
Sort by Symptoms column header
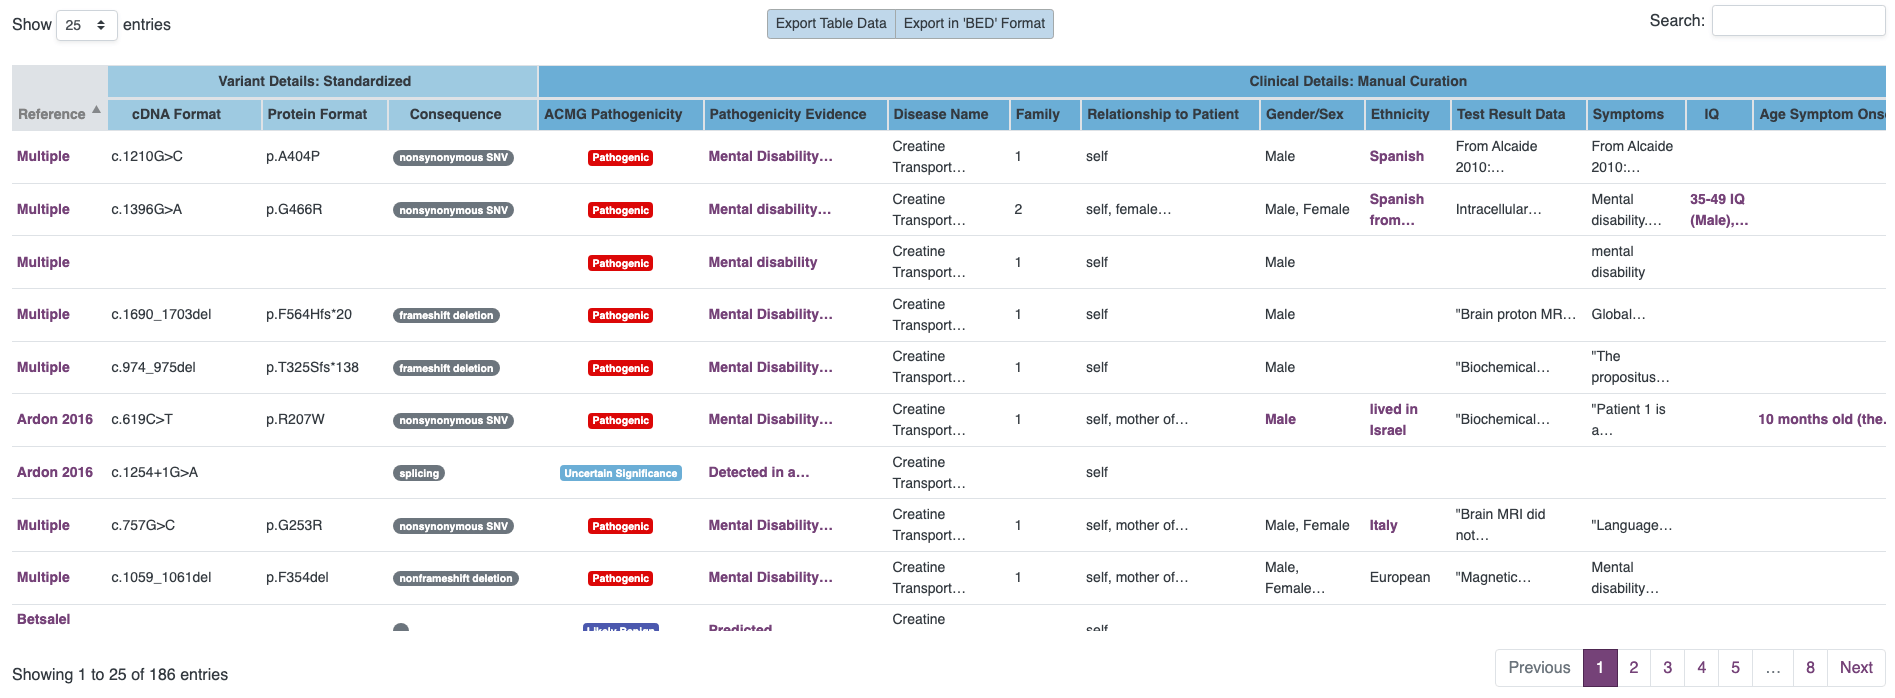(x=1635, y=114)
